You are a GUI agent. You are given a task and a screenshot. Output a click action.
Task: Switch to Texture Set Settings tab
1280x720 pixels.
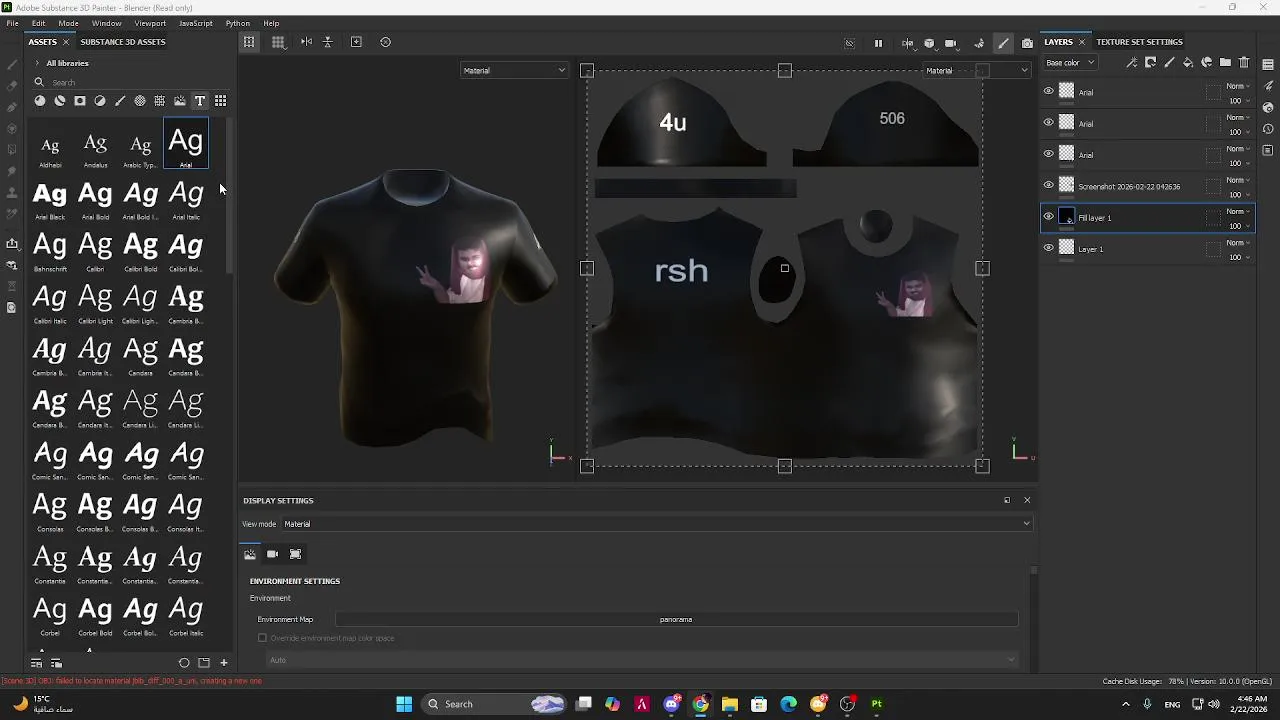click(1139, 42)
